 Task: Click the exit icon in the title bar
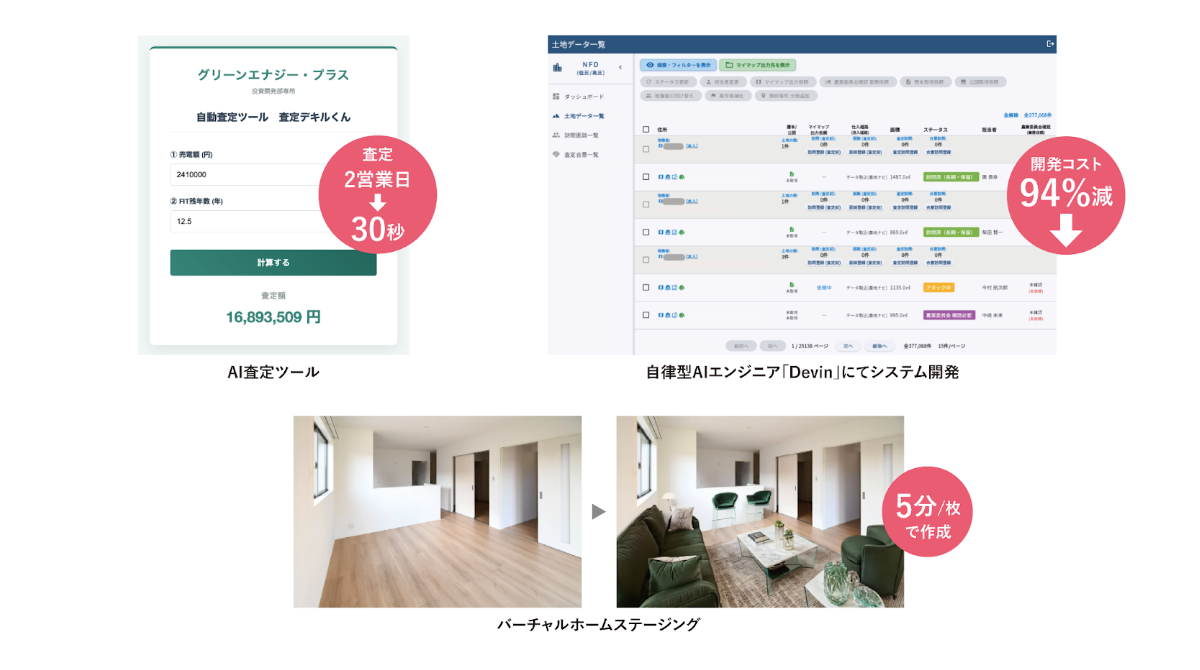1050,44
